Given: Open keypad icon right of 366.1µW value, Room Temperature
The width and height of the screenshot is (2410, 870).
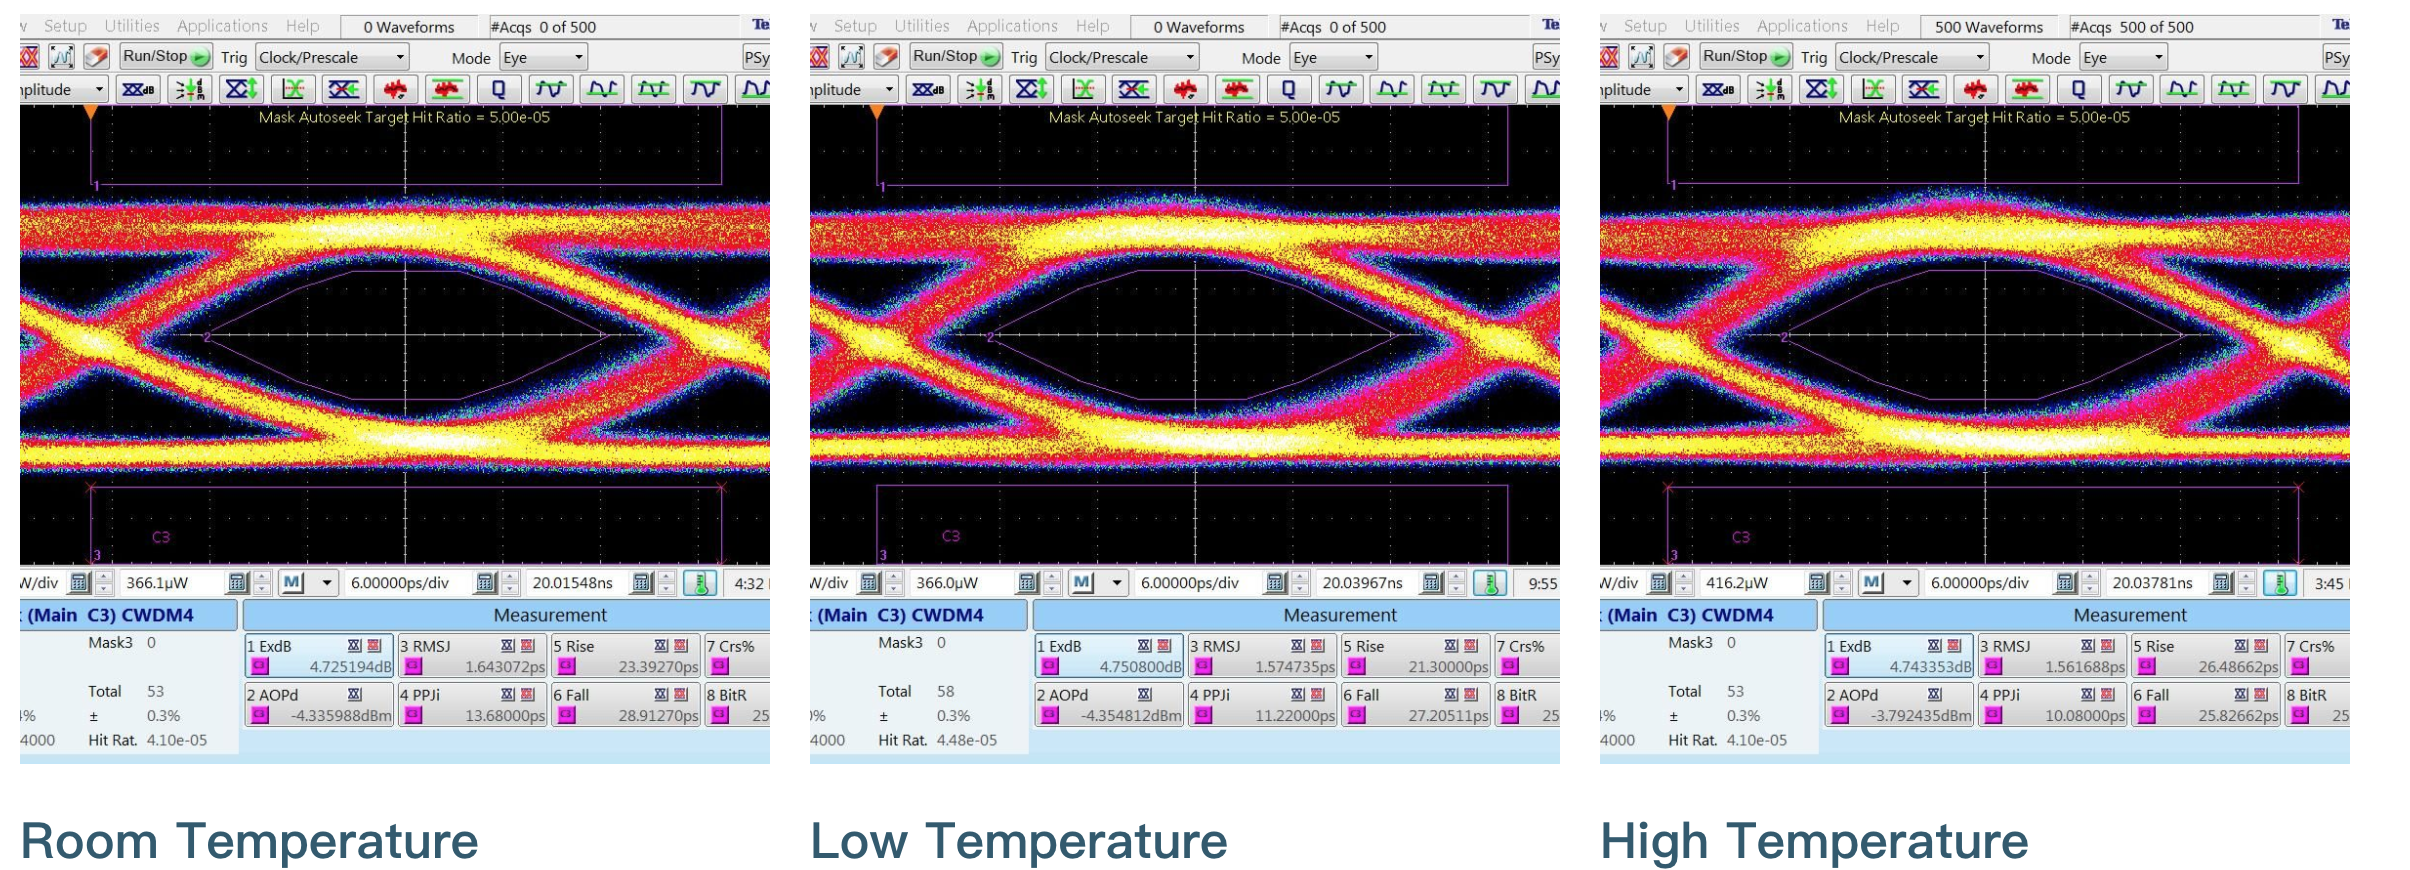Looking at the screenshot, I should point(237,583).
